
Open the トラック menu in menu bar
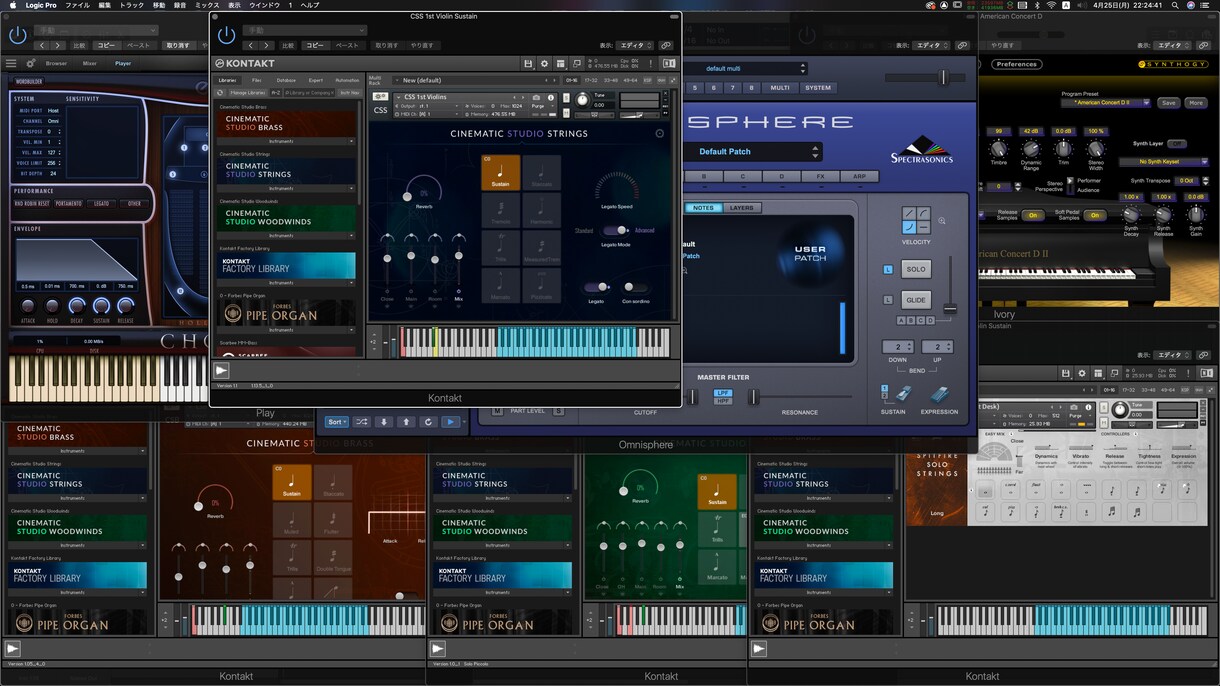[x=132, y=5]
